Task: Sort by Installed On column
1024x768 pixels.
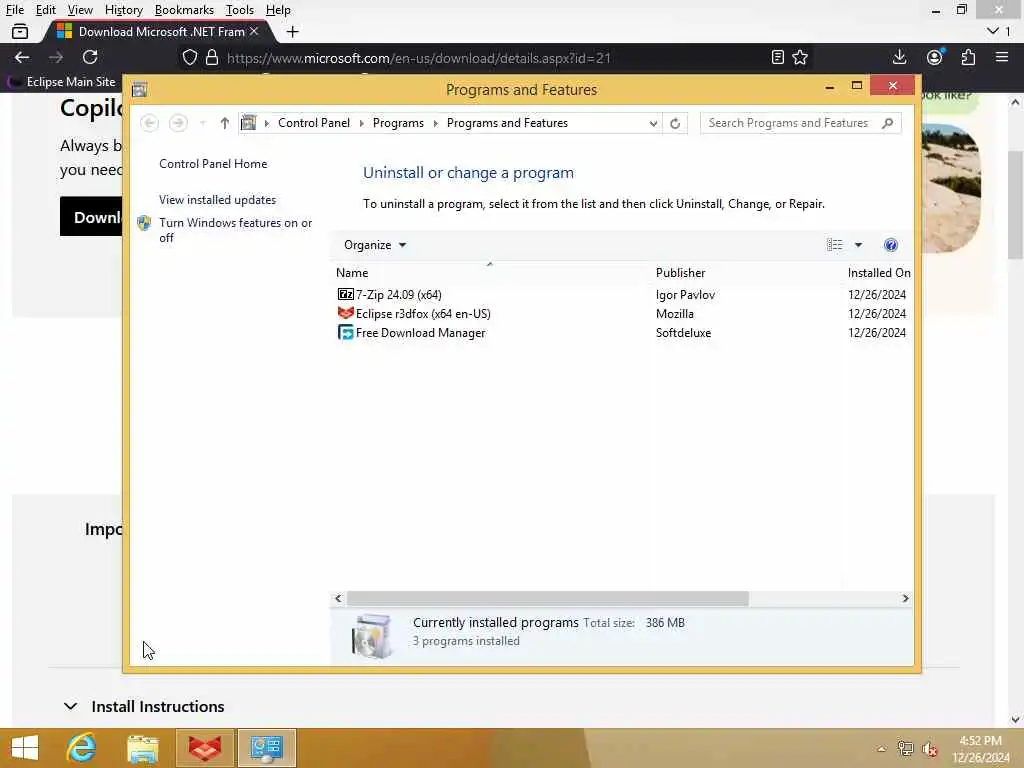Action: point(879,273)
